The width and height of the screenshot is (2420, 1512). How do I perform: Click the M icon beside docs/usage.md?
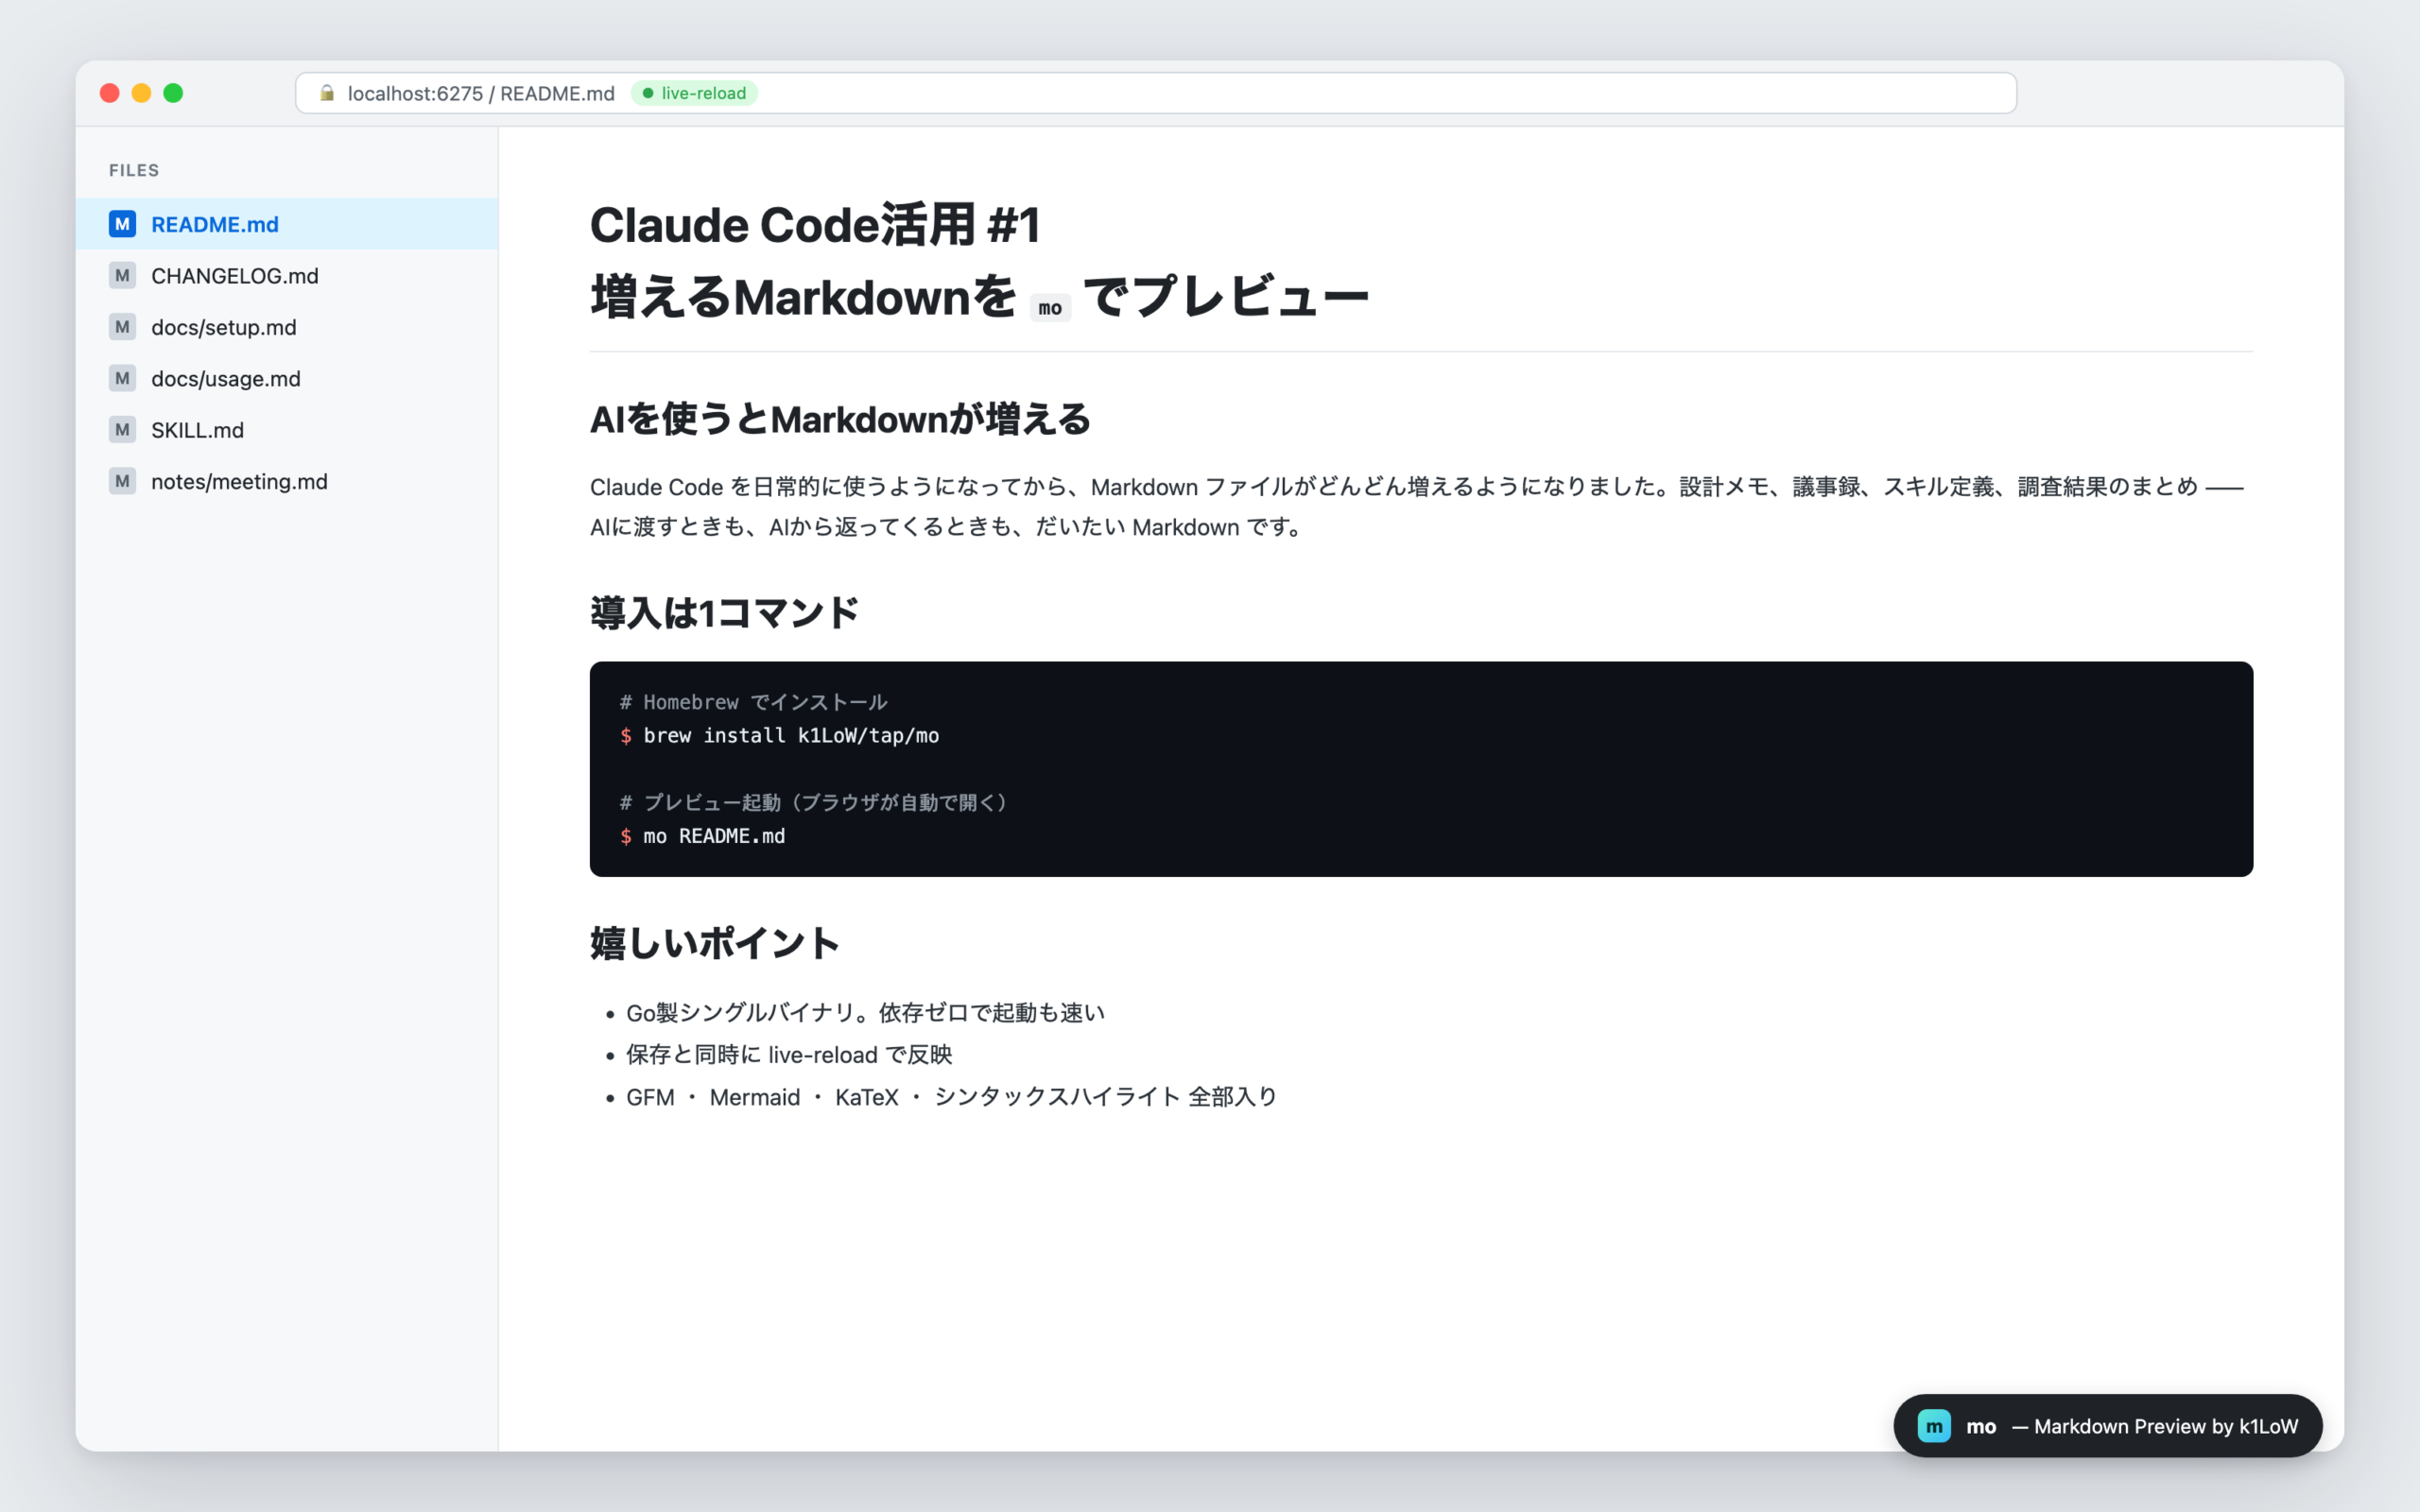pyautogui.click(x=122, y=378)
